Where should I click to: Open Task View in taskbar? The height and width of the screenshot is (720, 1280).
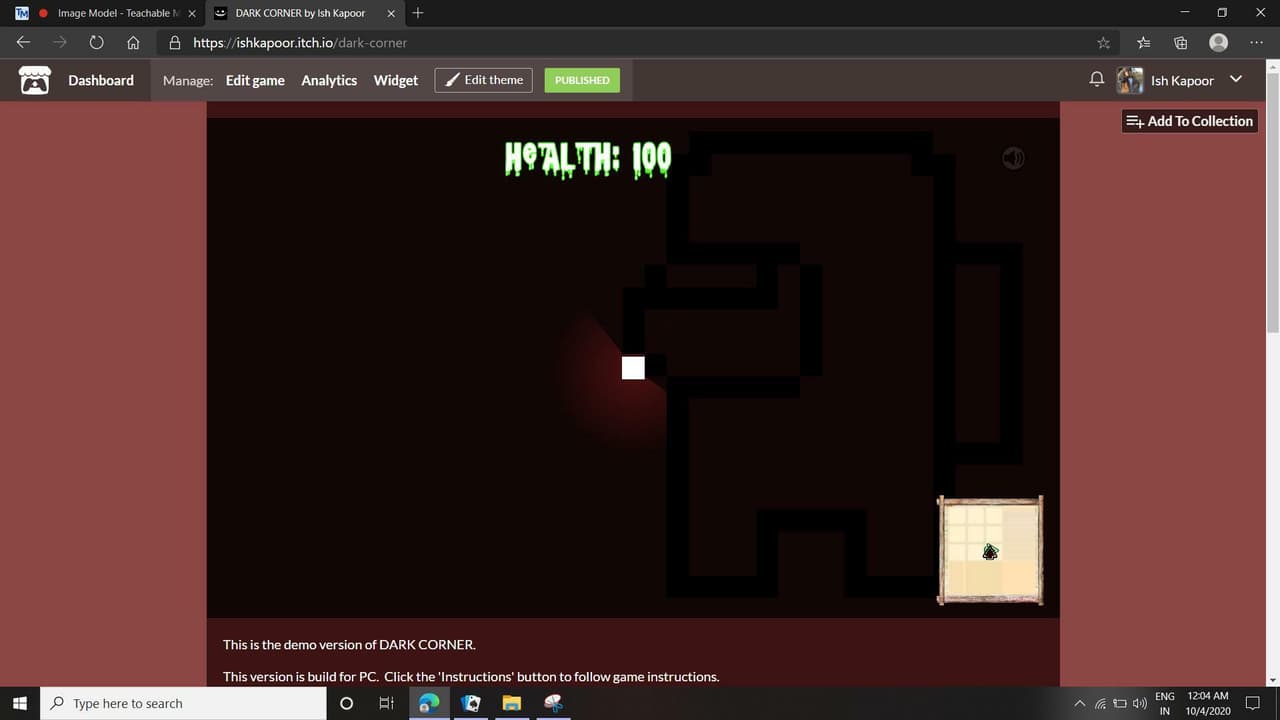(x=387, y=703)
